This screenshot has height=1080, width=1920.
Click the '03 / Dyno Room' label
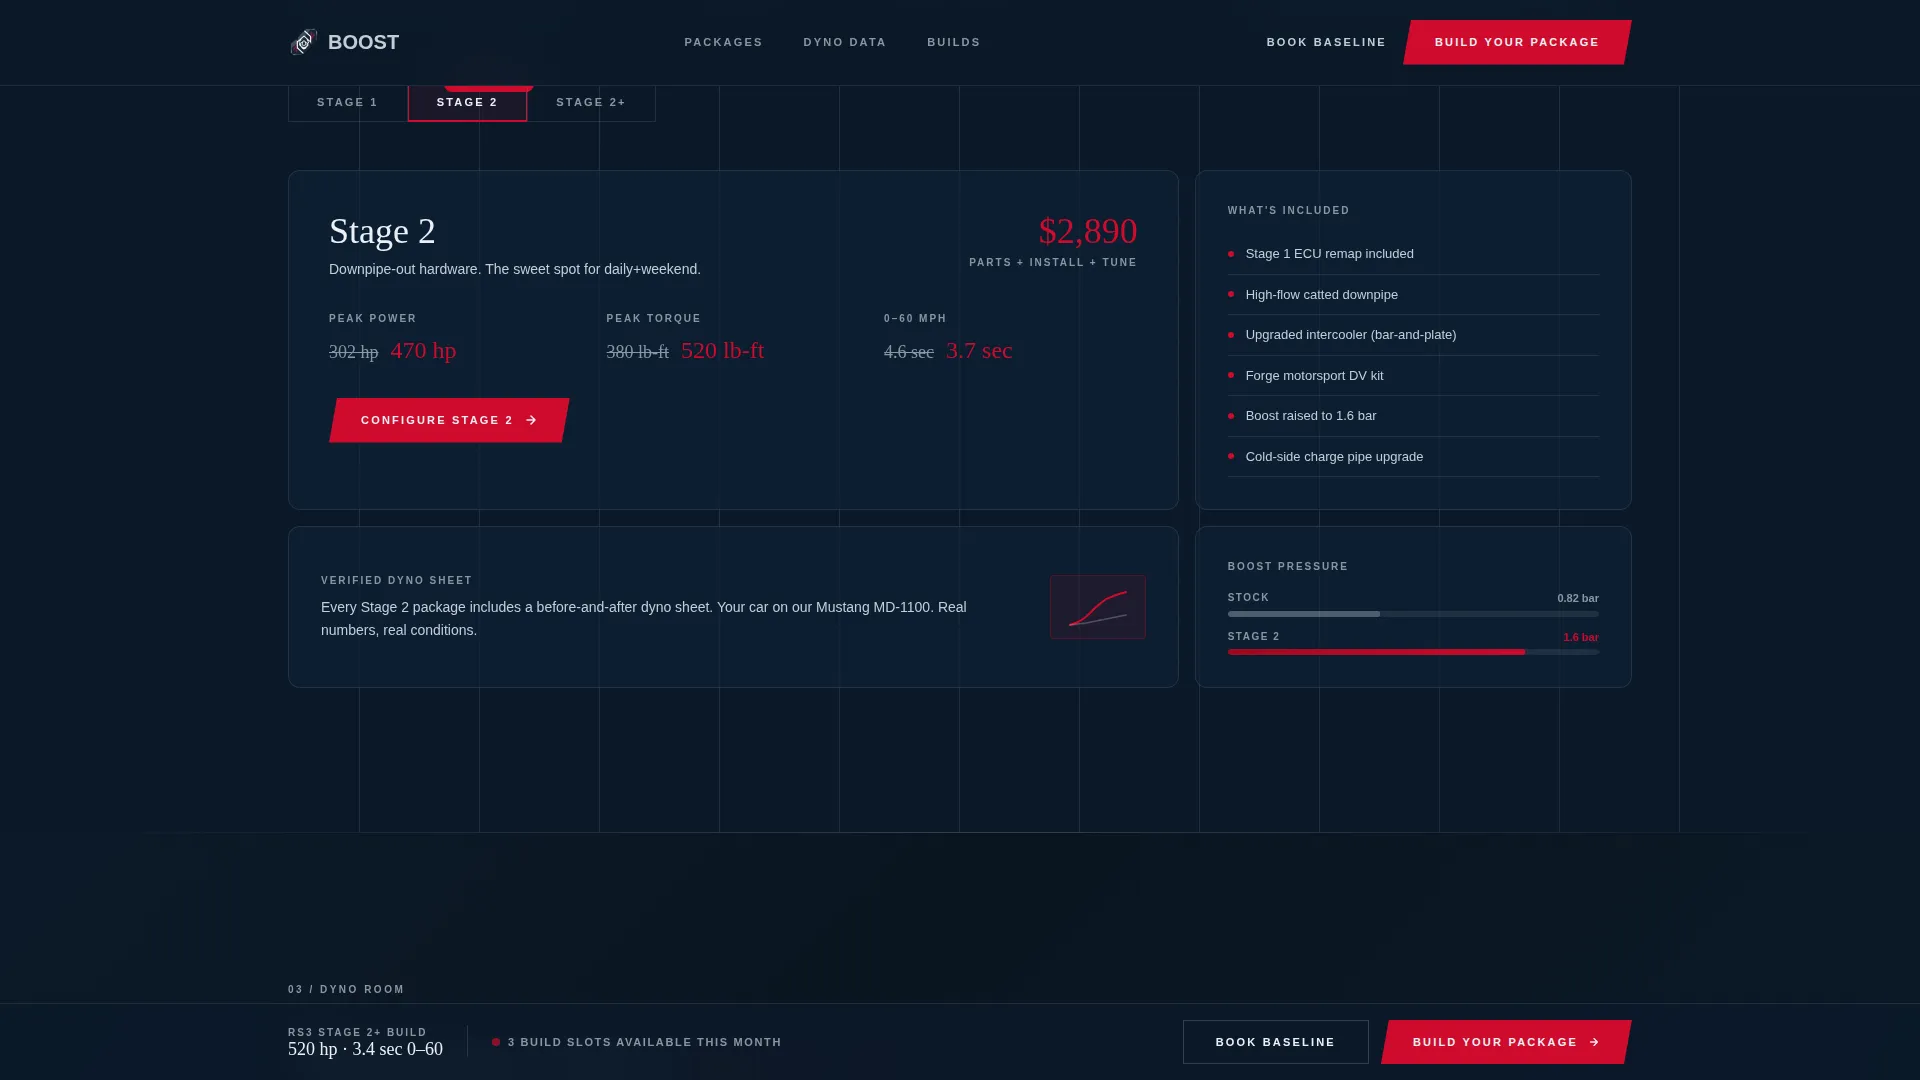pos(346,989)
